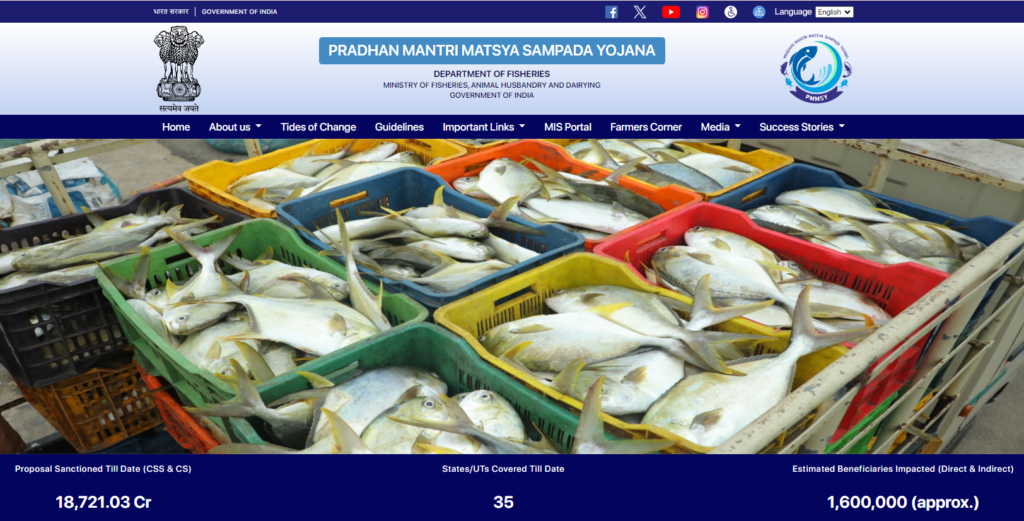Click the national emblem of India logo
This screenshot has width=1024, height=521.
tap(179, 69)
